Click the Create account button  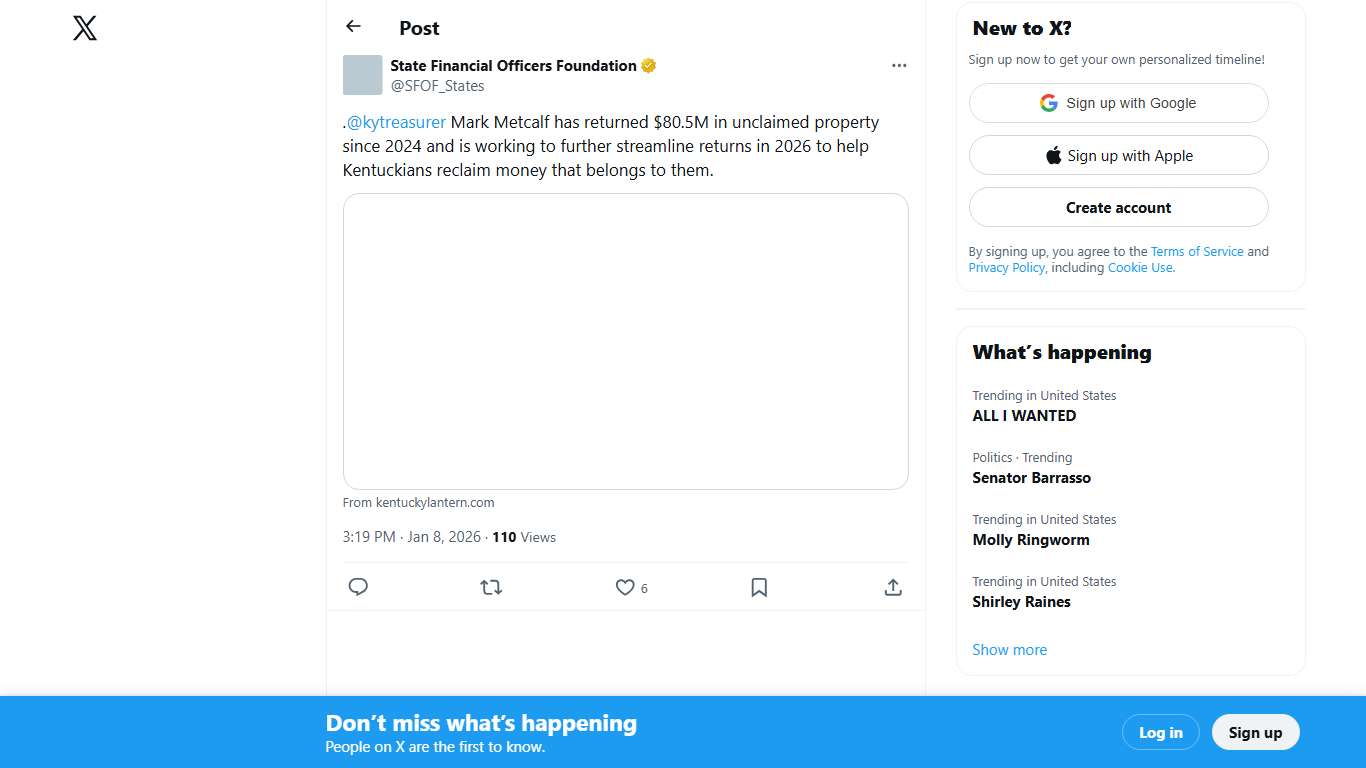(x=1118, y=208)
